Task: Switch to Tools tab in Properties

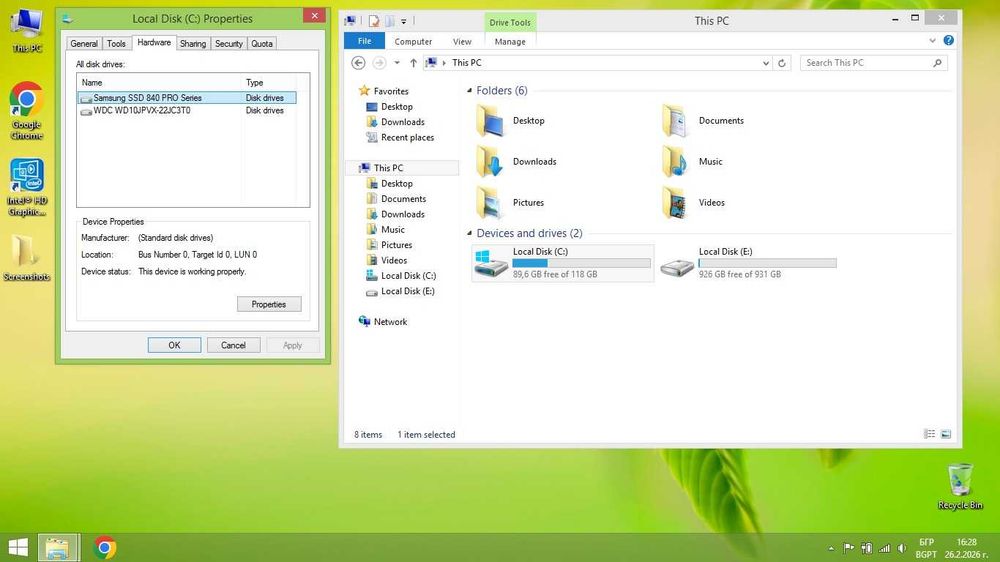Action: click(116, 43)
